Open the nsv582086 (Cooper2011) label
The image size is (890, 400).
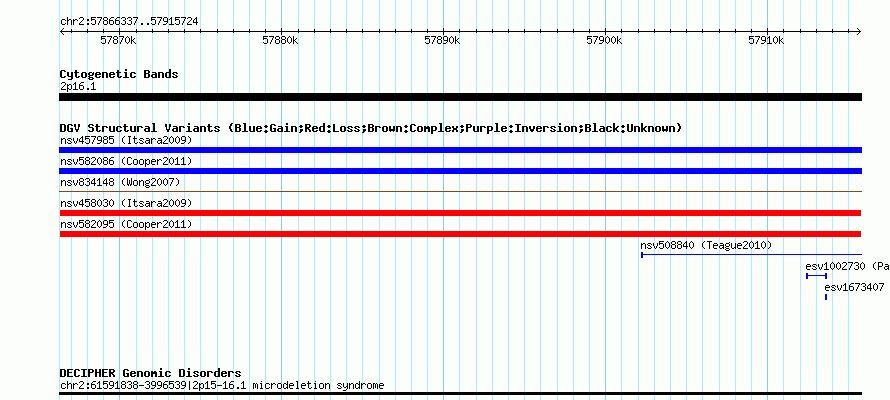click(x=126, y=161)
